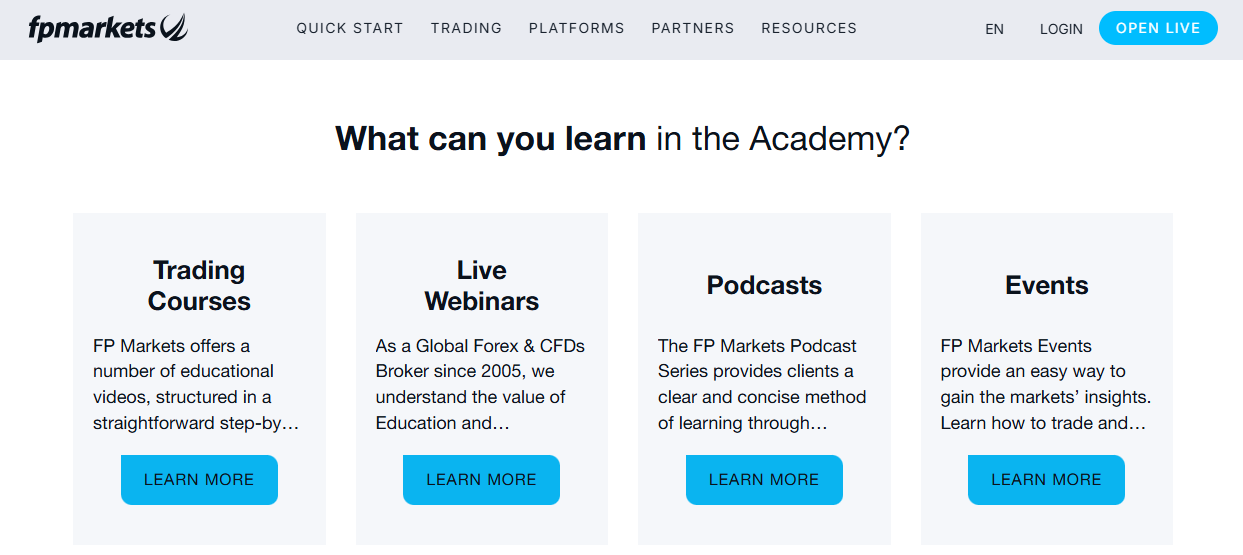
Task: Expand the Platforms navigation menu
Action: [x=576, y=28]
